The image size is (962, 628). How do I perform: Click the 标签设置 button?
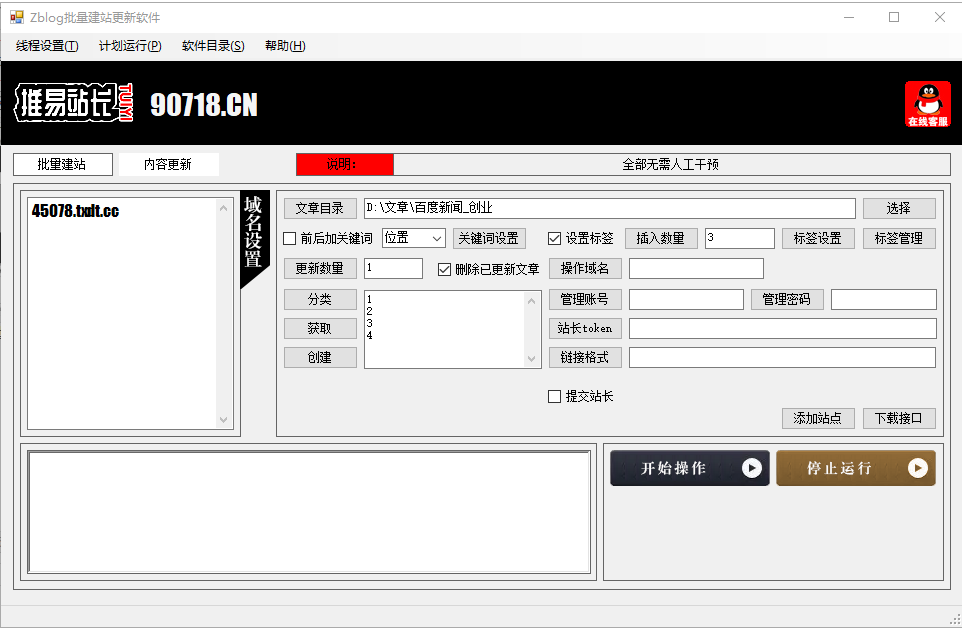tap(818, 239)
